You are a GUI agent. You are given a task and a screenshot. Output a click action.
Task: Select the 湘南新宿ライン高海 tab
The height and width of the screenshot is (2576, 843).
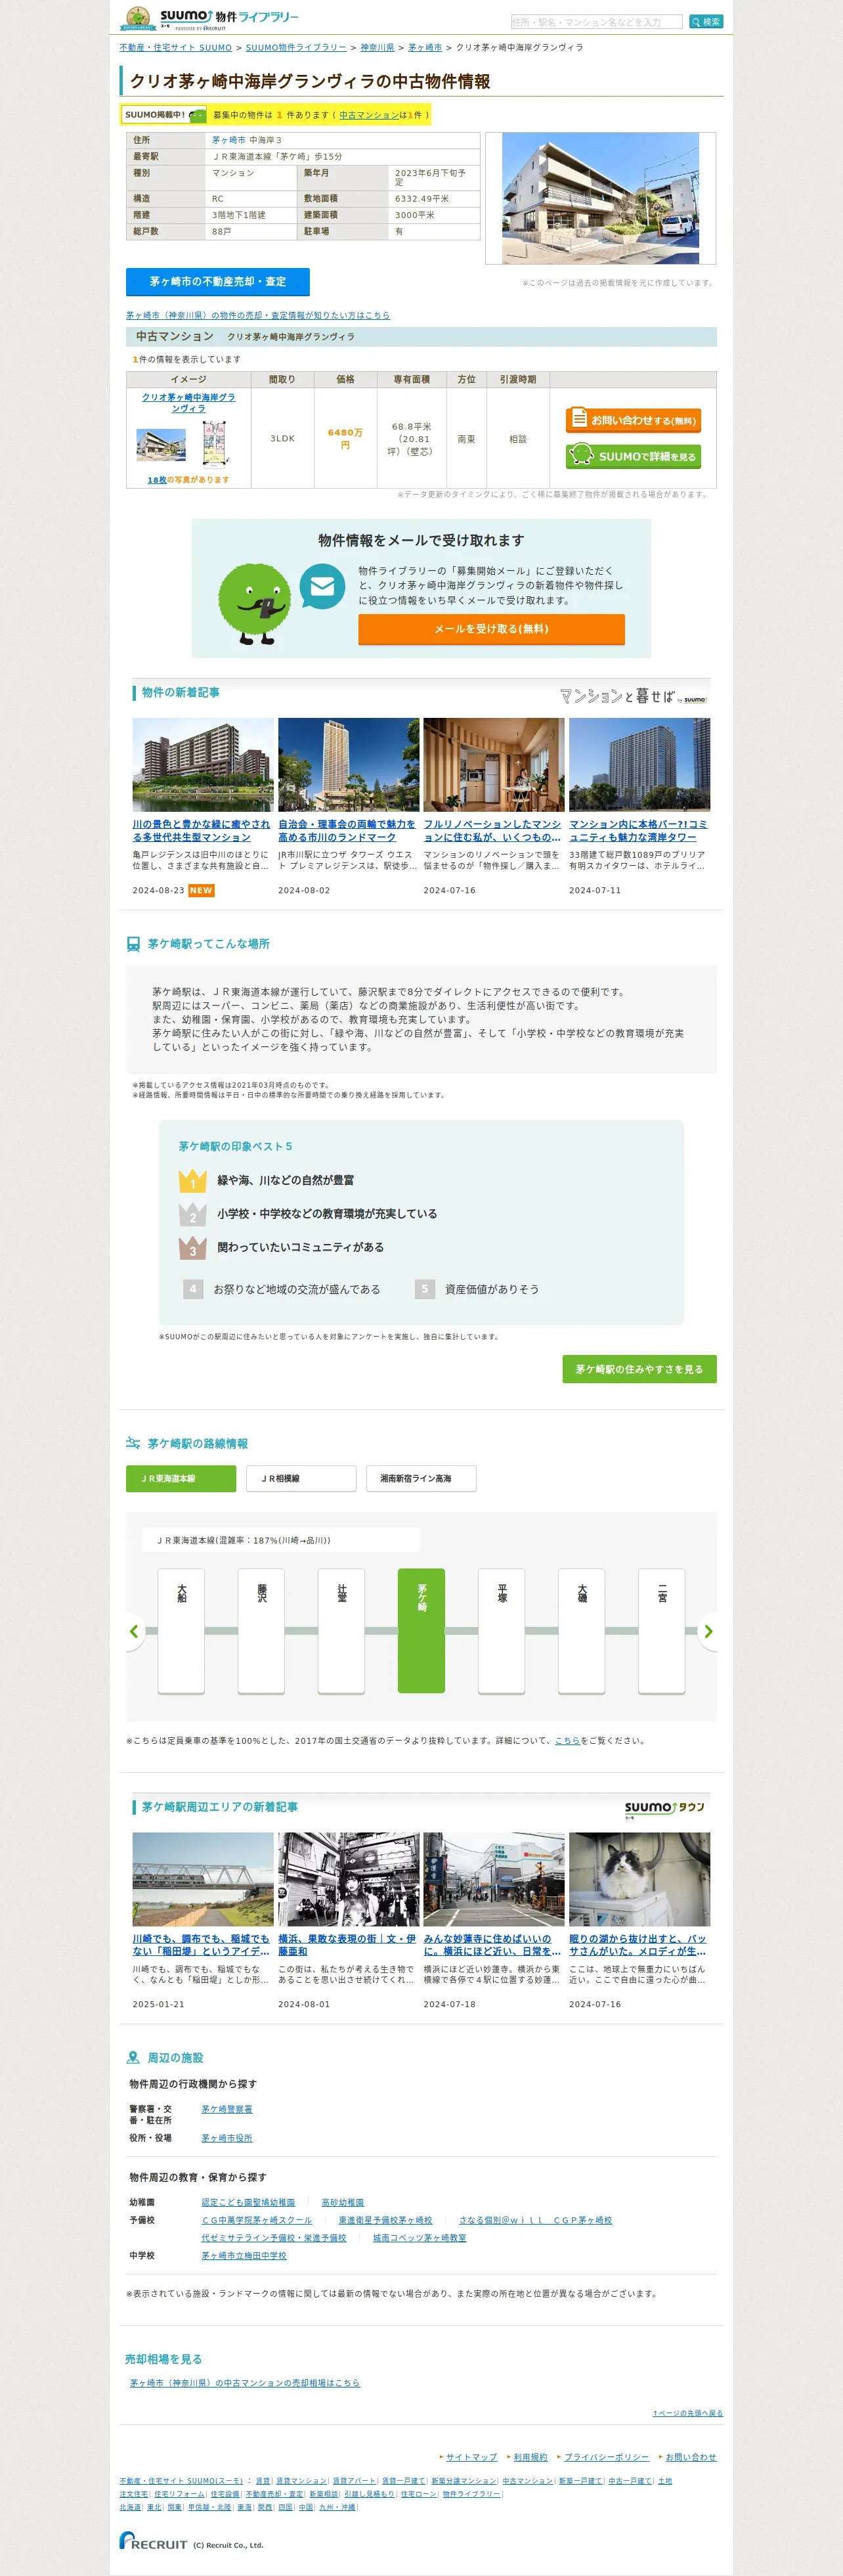coord(421,1478)
